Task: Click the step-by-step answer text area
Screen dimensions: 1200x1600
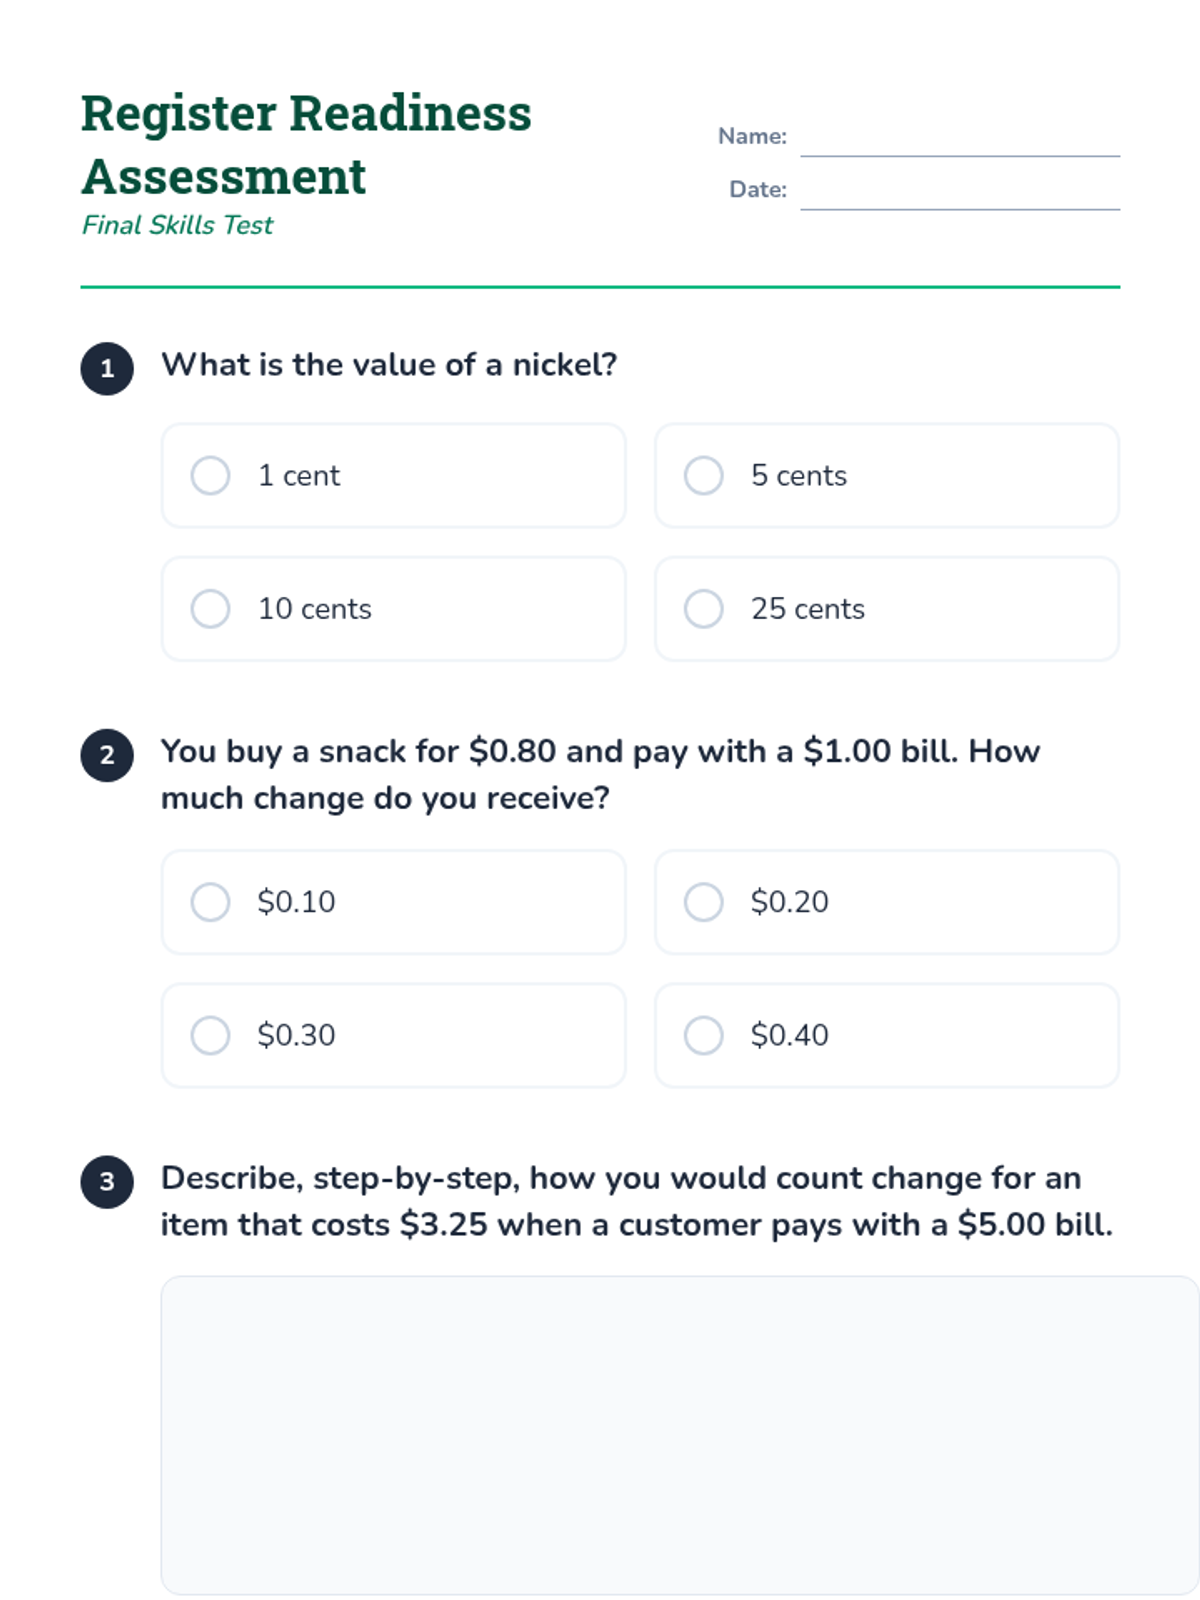Action: pos(680,1434)
